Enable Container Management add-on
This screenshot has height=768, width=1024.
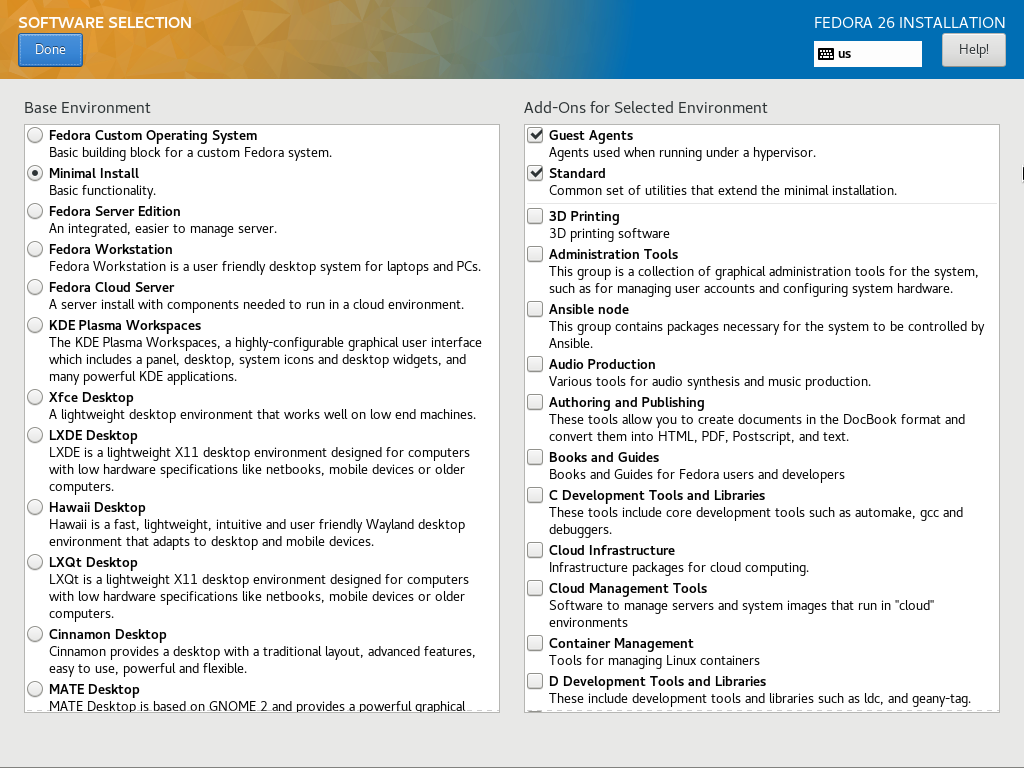536,643
